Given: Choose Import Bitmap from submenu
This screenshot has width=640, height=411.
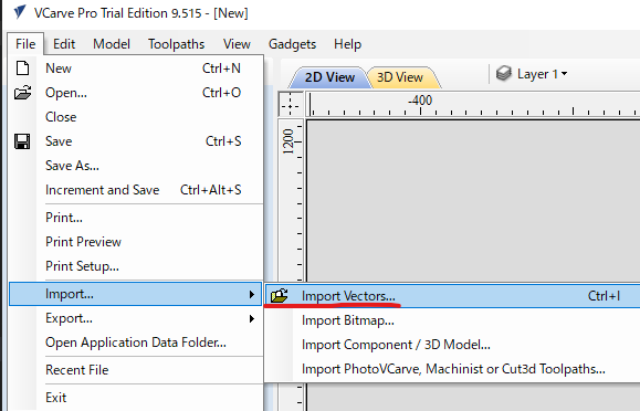Looking at the screenshot, I should pyautogui.click(x=348, y=321).
